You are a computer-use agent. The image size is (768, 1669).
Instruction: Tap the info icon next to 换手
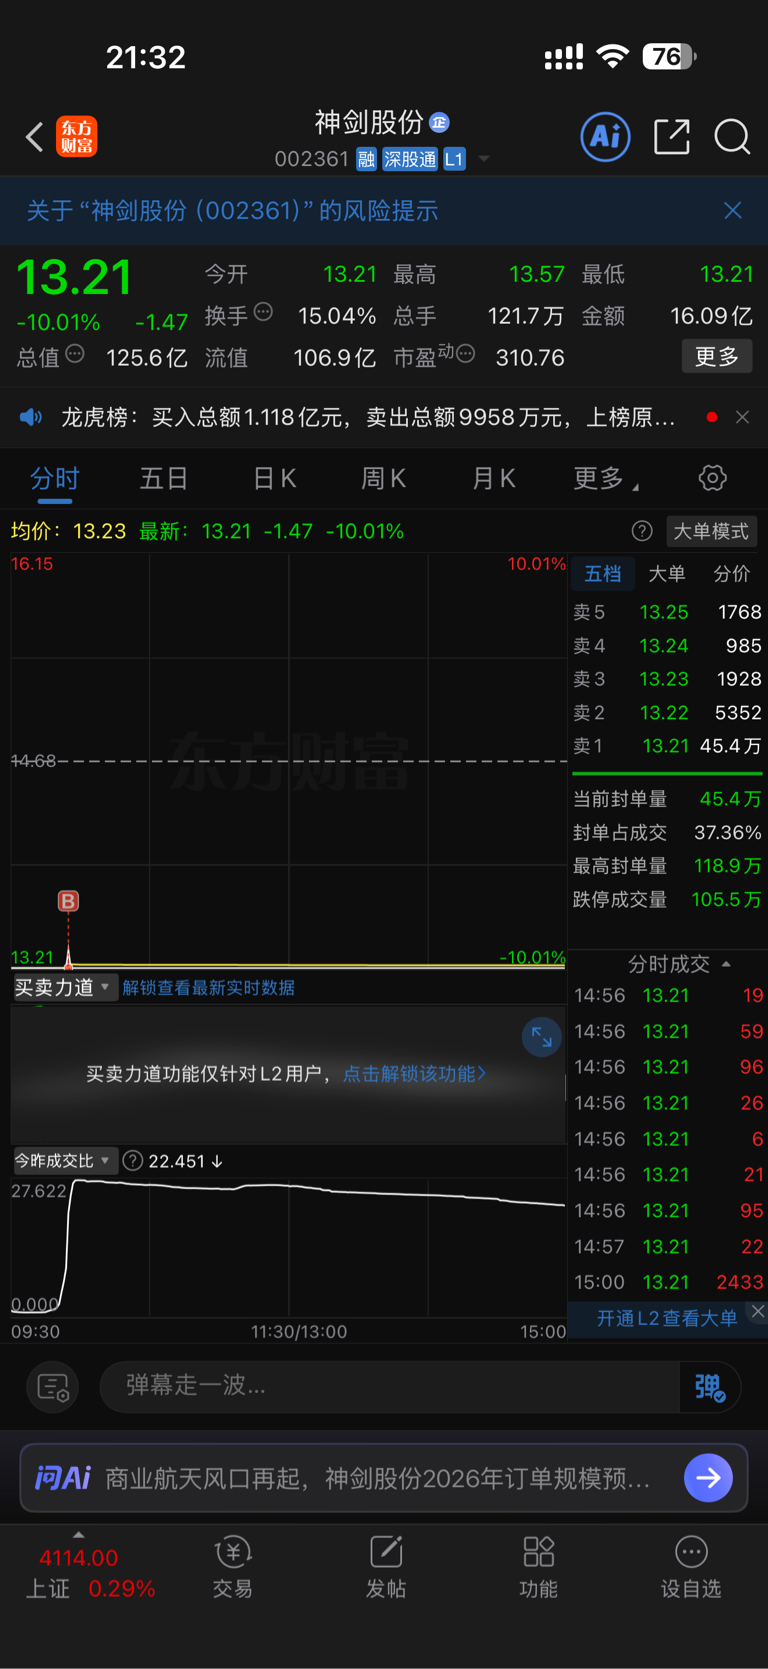264,312
